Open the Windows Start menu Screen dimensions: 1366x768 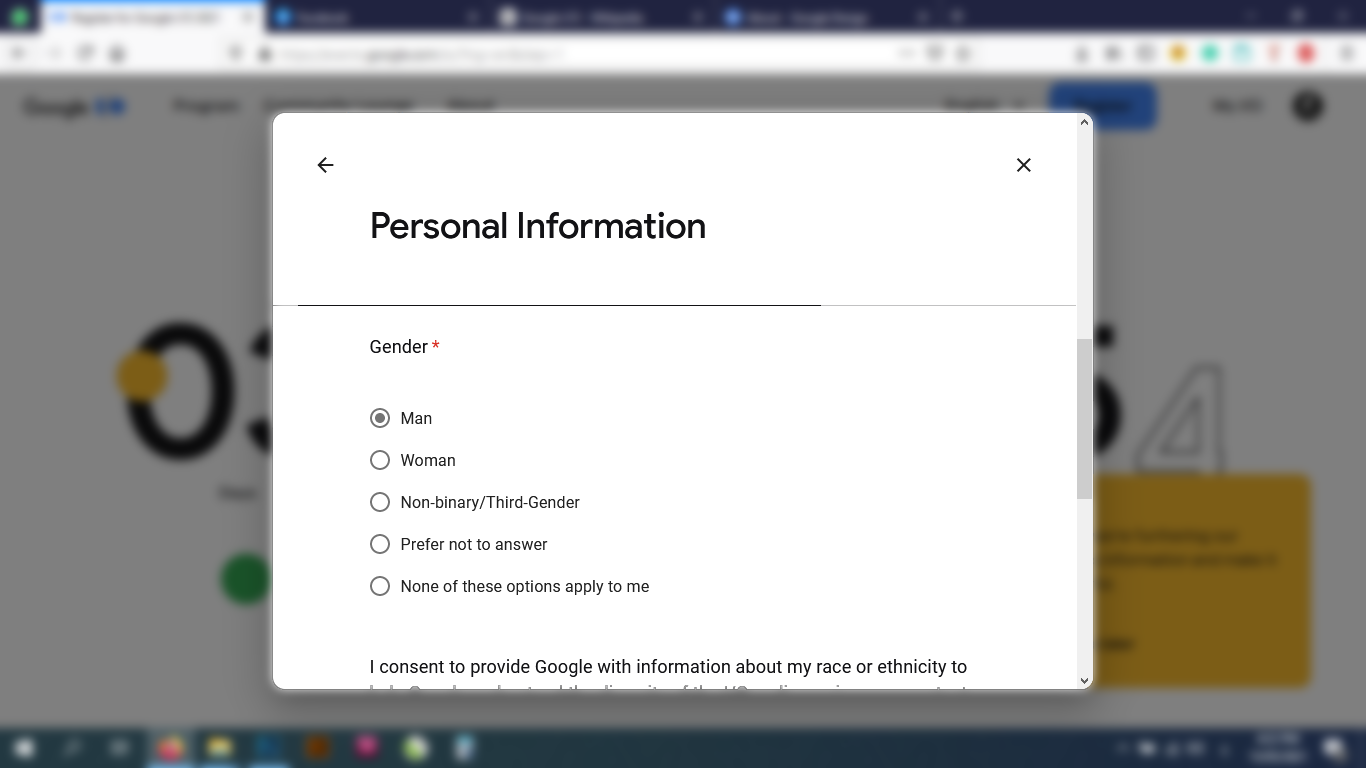24,748
